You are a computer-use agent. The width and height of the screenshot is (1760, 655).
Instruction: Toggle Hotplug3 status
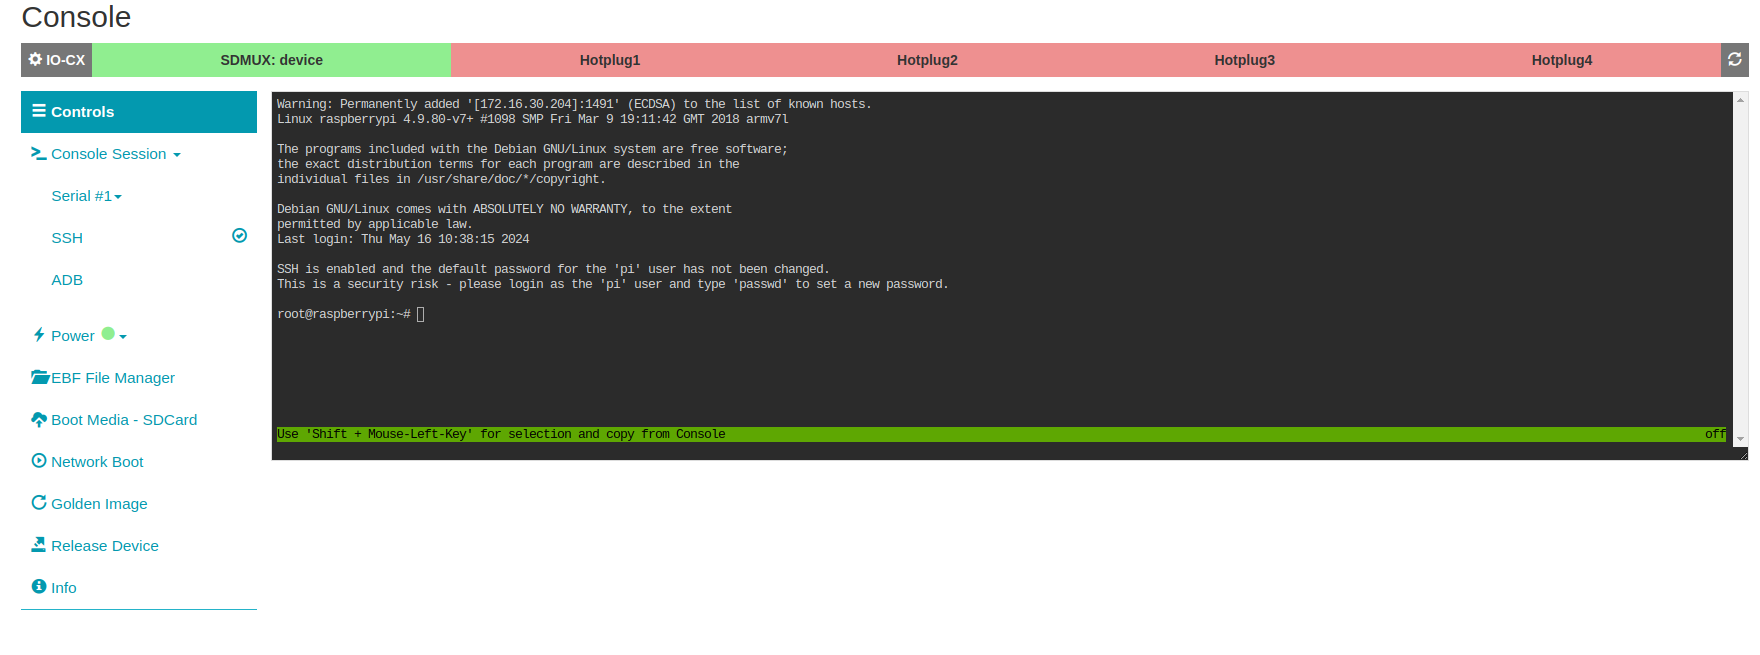1244,60
